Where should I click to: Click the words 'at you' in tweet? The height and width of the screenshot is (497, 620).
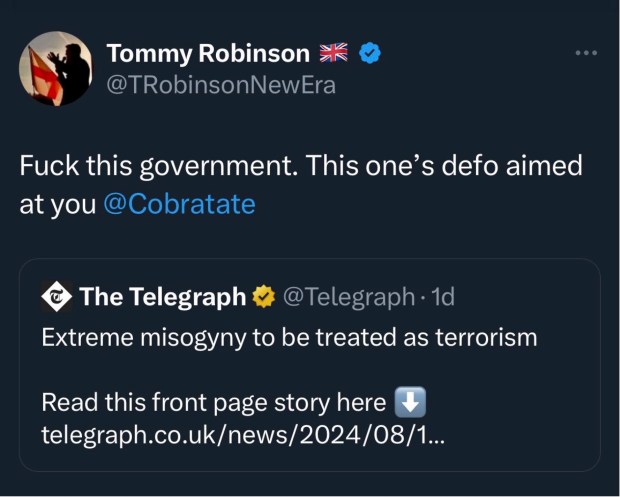pyautogui.click(x=57, y=204)
